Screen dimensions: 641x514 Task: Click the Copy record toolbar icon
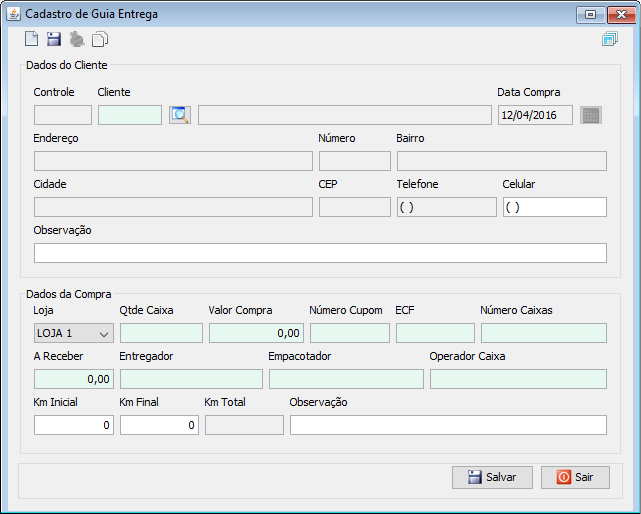point(100,39)
